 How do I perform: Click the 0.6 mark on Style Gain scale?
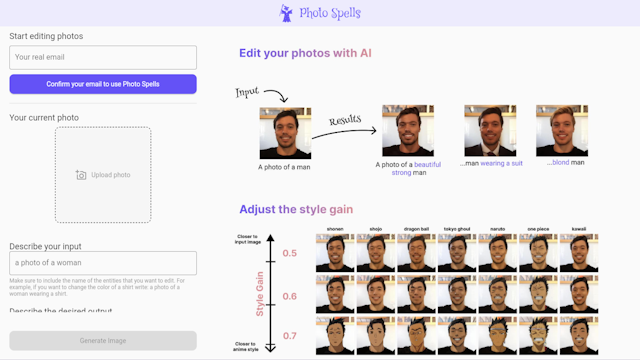(289, 296)
